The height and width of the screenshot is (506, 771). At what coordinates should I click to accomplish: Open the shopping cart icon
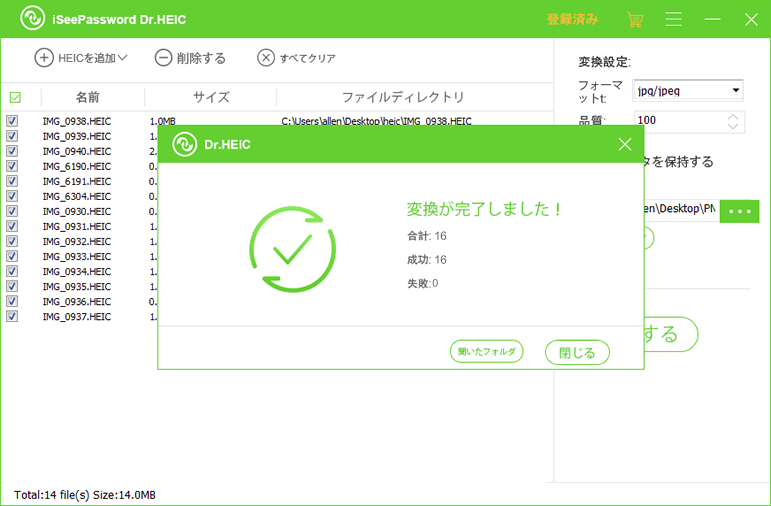(635, 20)
